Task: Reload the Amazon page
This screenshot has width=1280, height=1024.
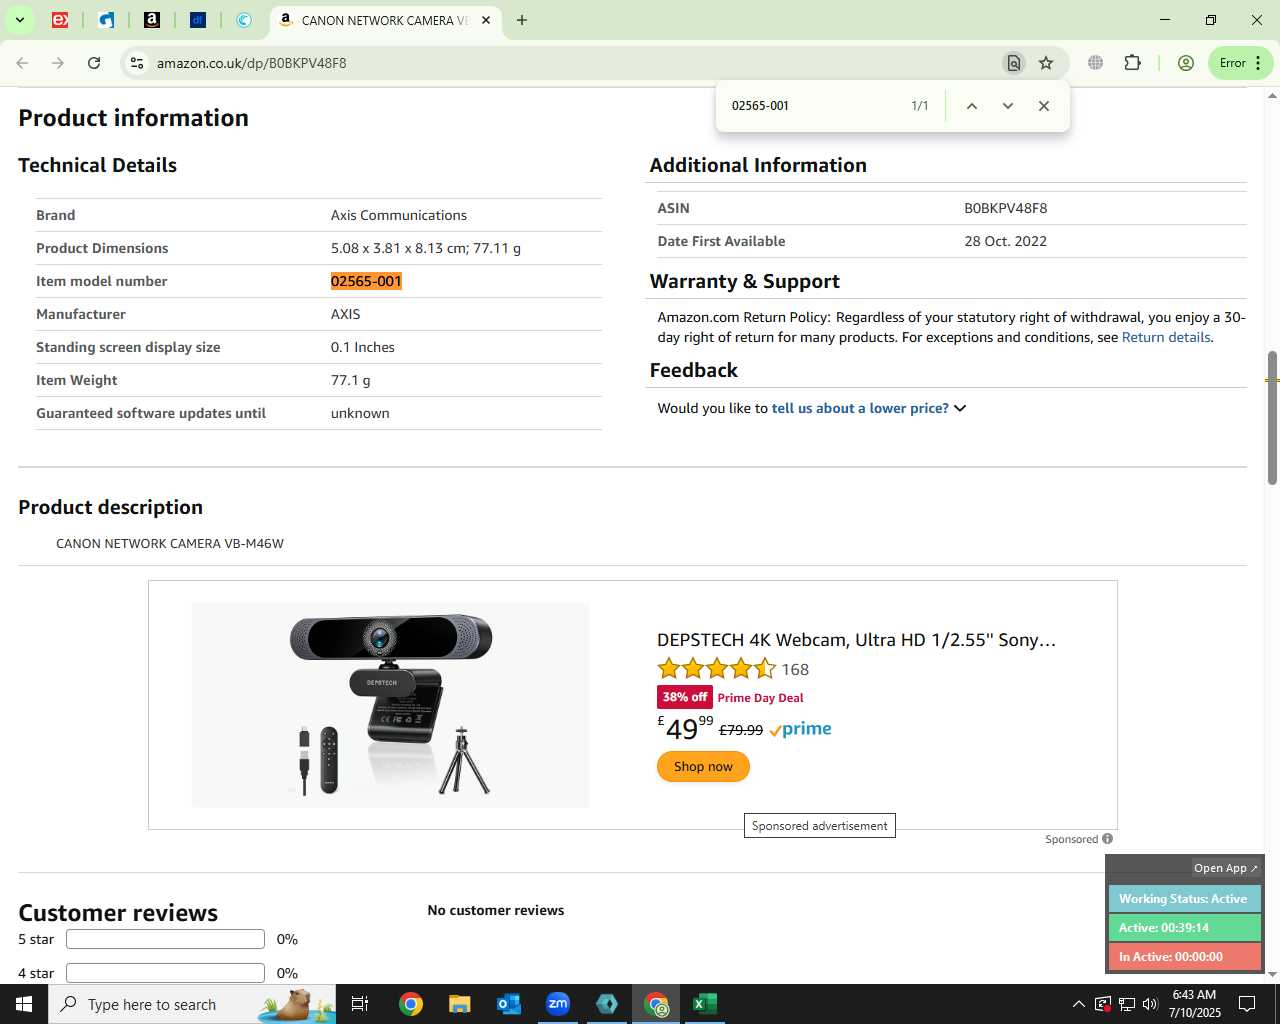Action: (94, 63)
